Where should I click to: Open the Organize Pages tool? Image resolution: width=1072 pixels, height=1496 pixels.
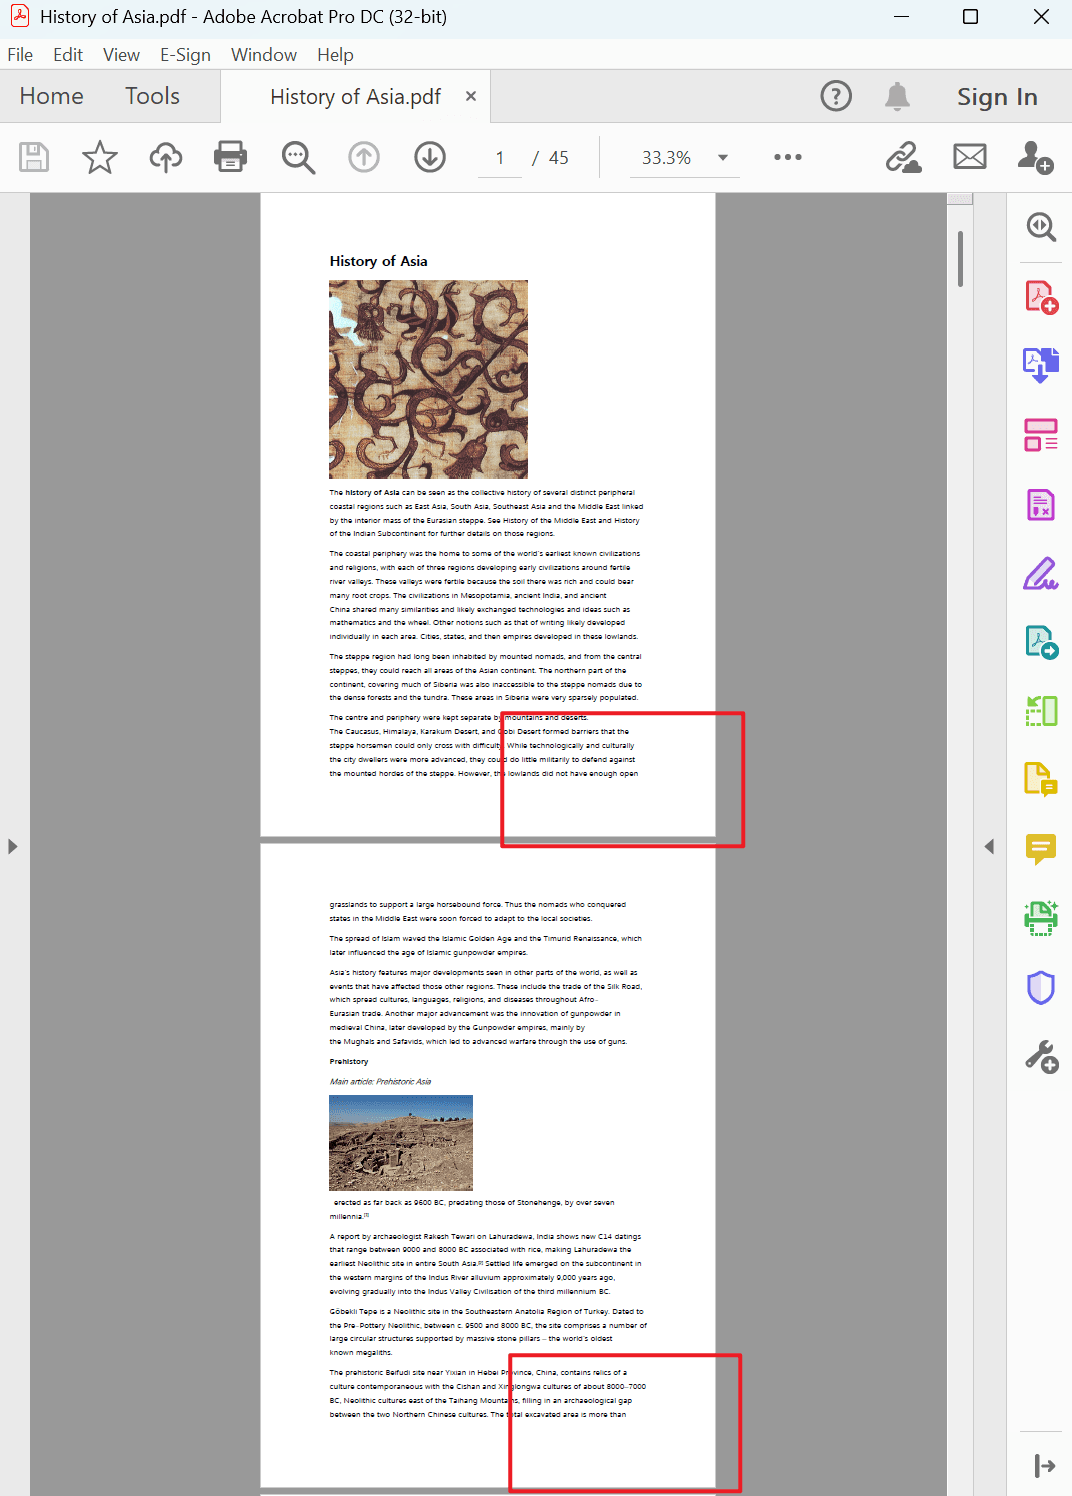(x=1040, y=435)
